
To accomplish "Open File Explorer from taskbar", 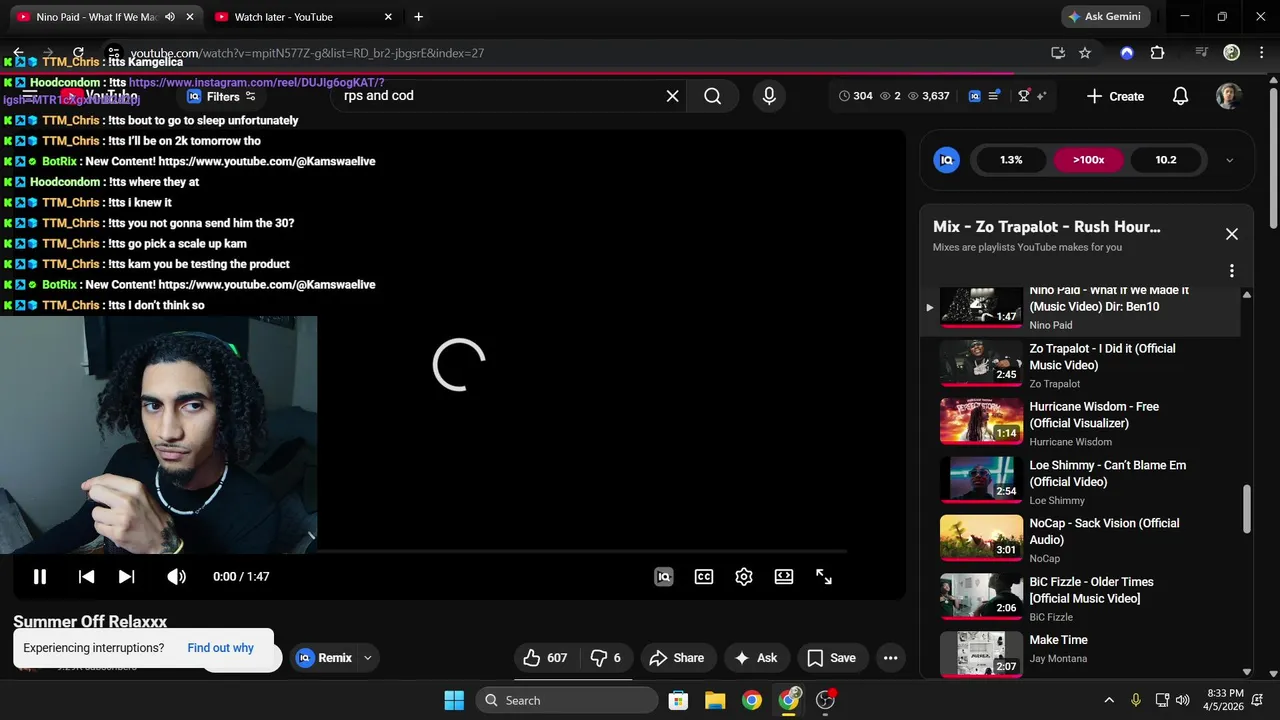I will [x=715, y=700].
